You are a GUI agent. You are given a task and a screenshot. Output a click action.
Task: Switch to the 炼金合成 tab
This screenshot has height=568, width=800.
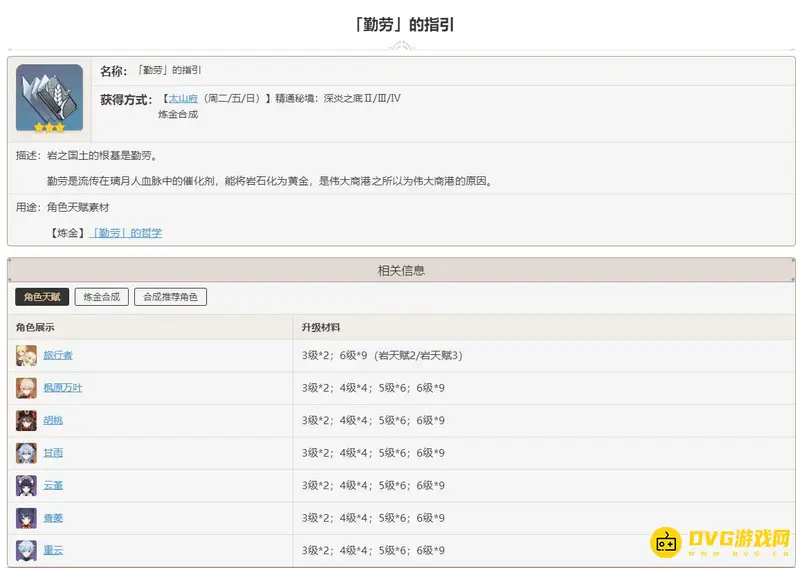pos(101,297)
